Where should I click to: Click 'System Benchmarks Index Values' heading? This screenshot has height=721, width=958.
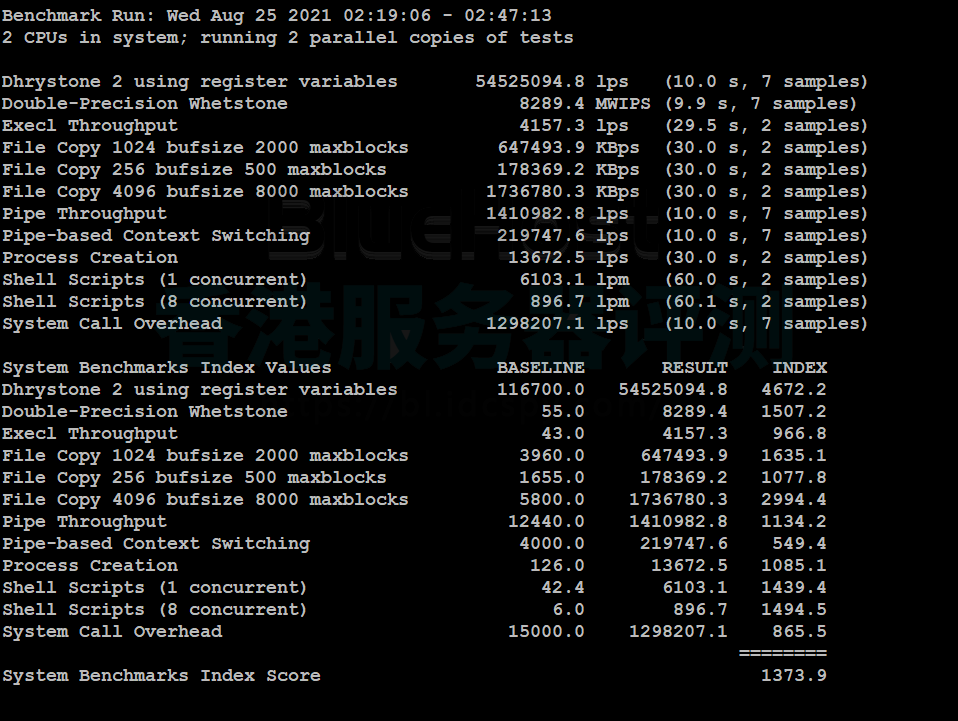pyautogui.click(x=166, y=368)
